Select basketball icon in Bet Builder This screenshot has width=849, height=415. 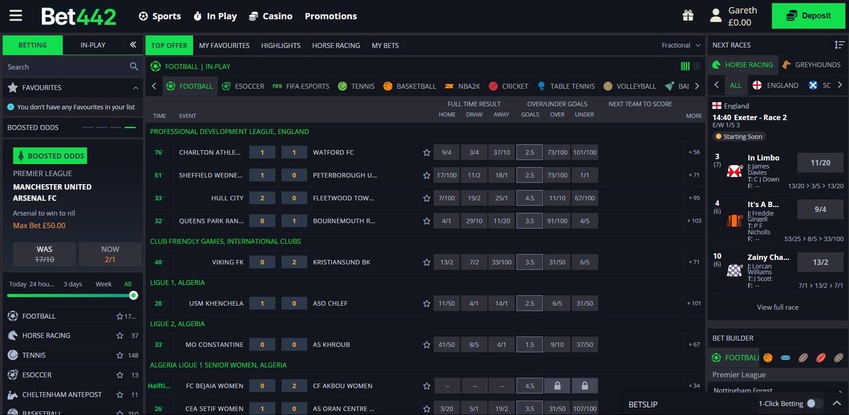pyautogui.click(x=768, y=358)
